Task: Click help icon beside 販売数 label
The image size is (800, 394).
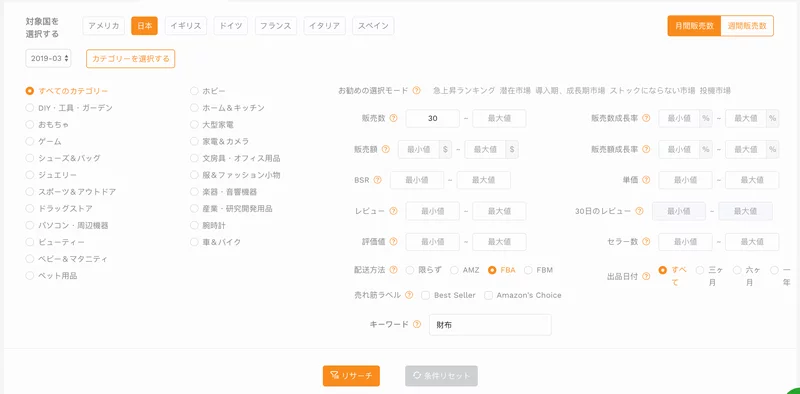Action: click(393, 118)
